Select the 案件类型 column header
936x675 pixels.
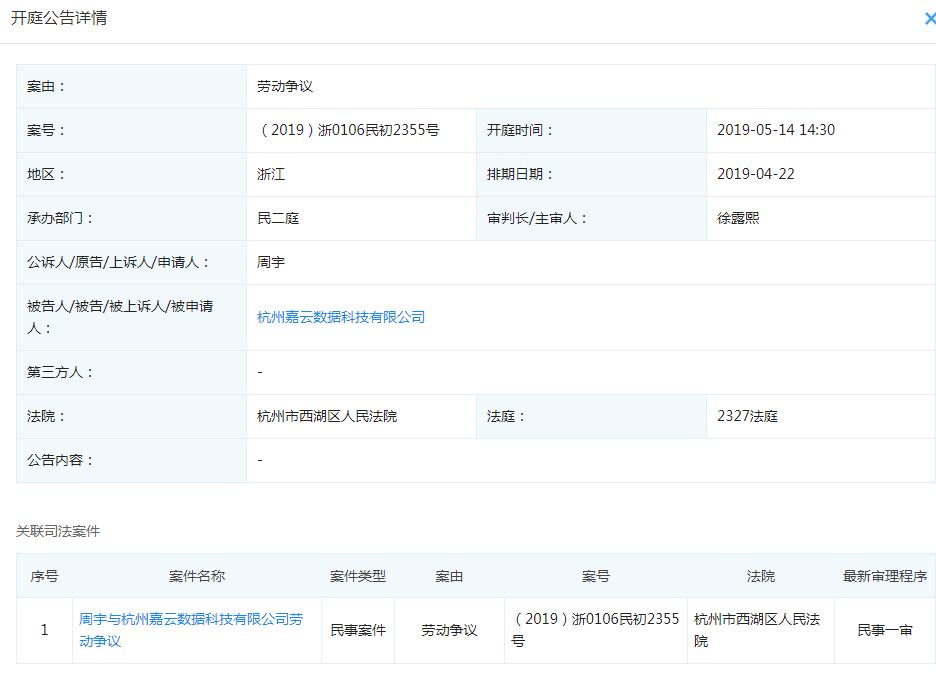(x=359, y=576)
